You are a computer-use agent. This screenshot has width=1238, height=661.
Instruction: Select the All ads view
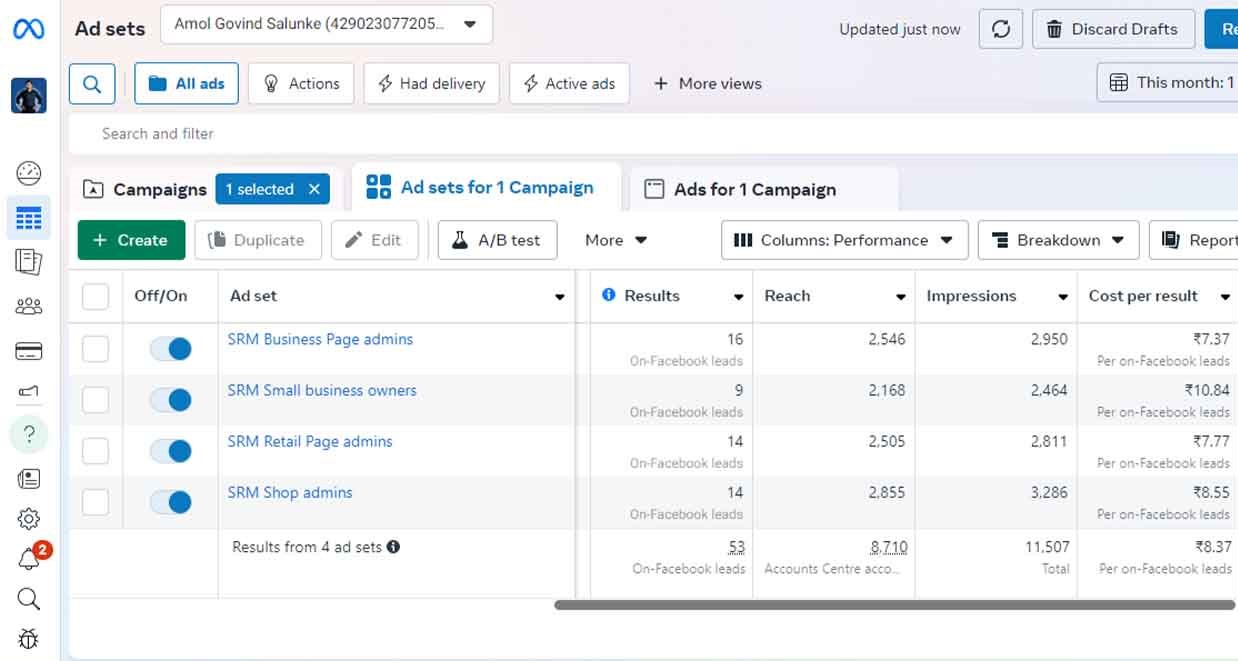pyautogui.click(x=186, y=84)
